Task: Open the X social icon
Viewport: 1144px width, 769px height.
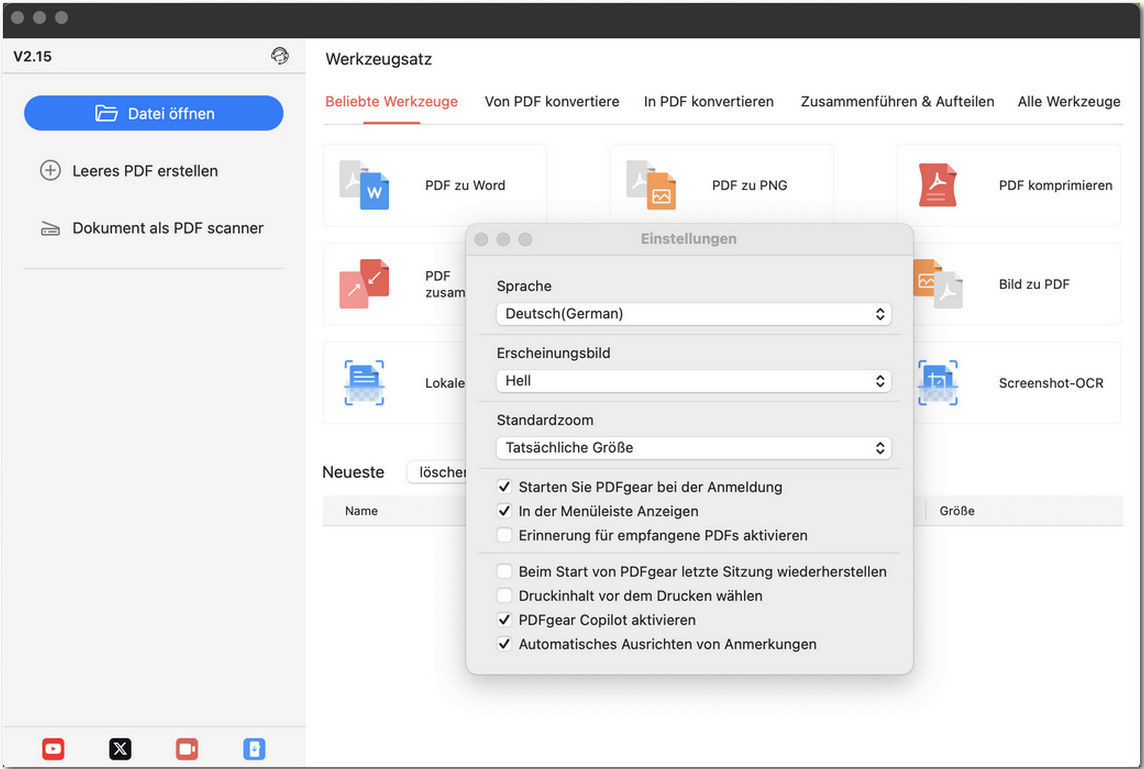Action: pos(120,748)
